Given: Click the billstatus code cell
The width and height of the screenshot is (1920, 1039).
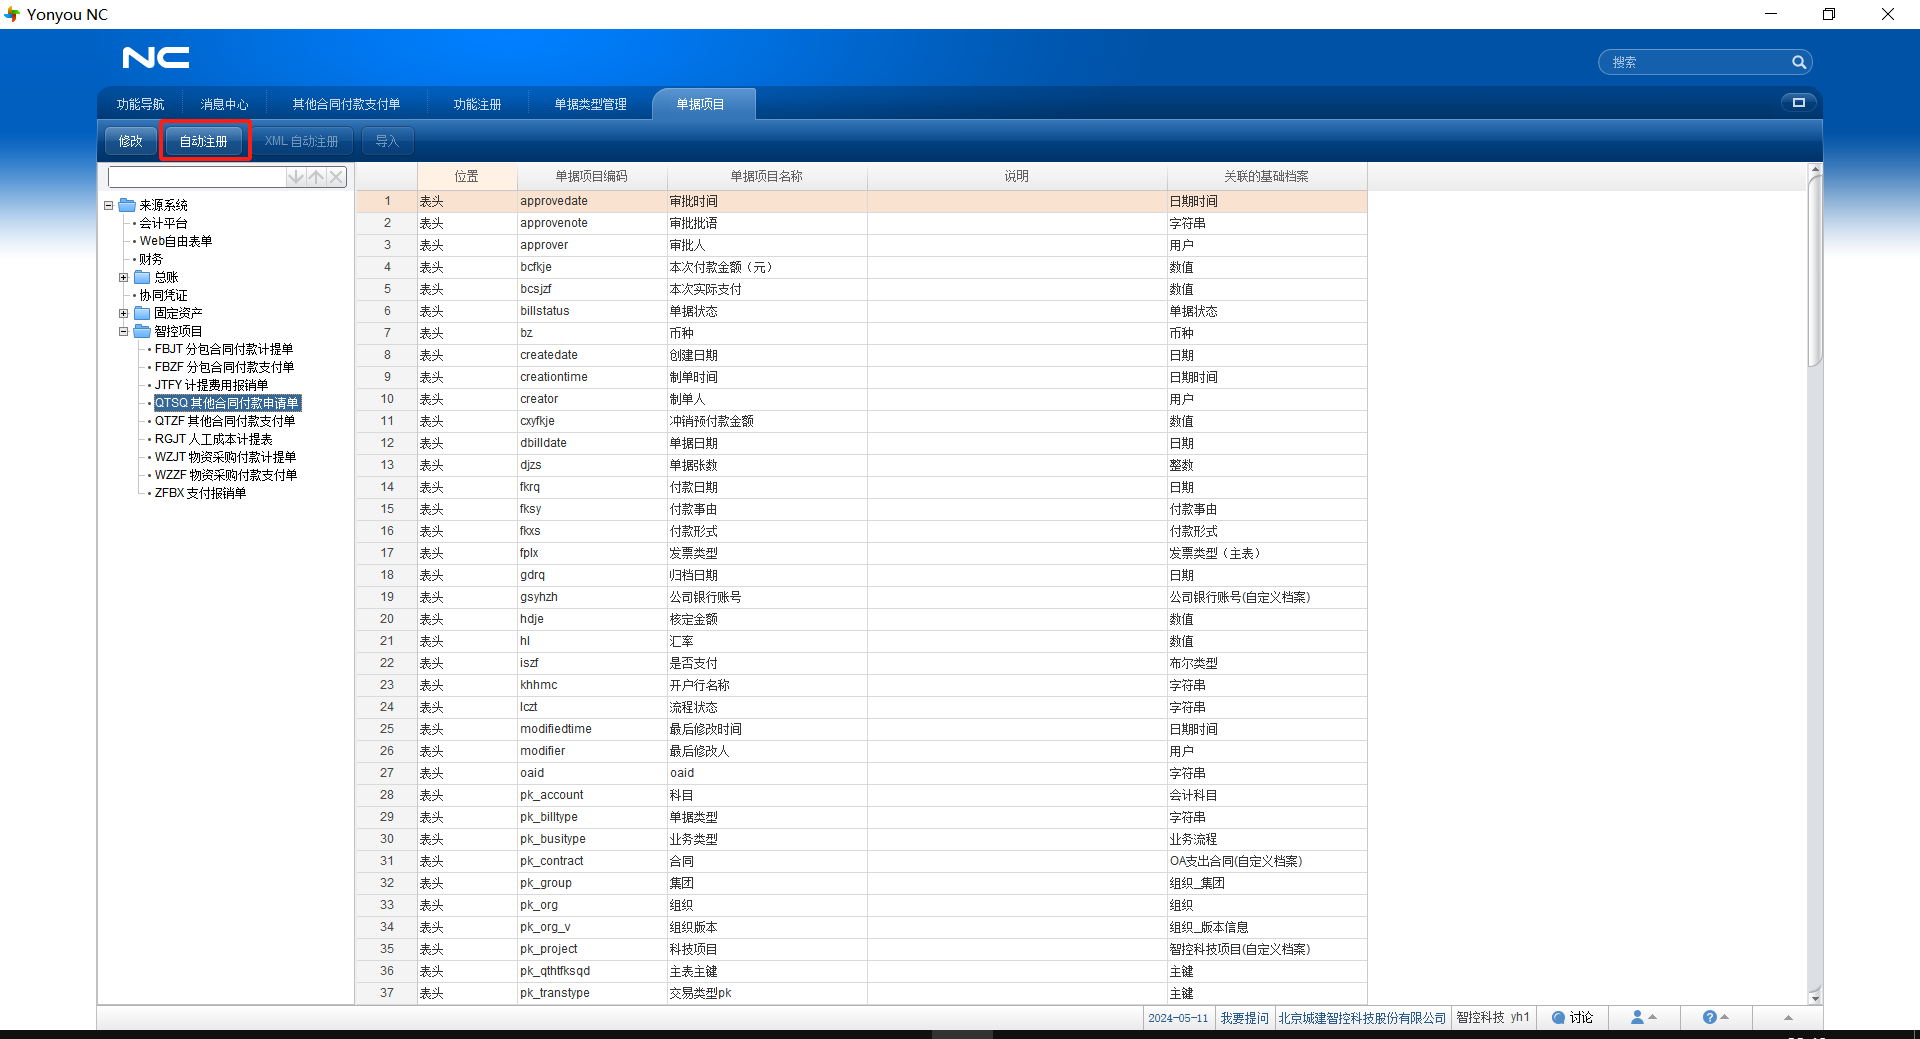Looking at the screenshot, I should point(592,311).
